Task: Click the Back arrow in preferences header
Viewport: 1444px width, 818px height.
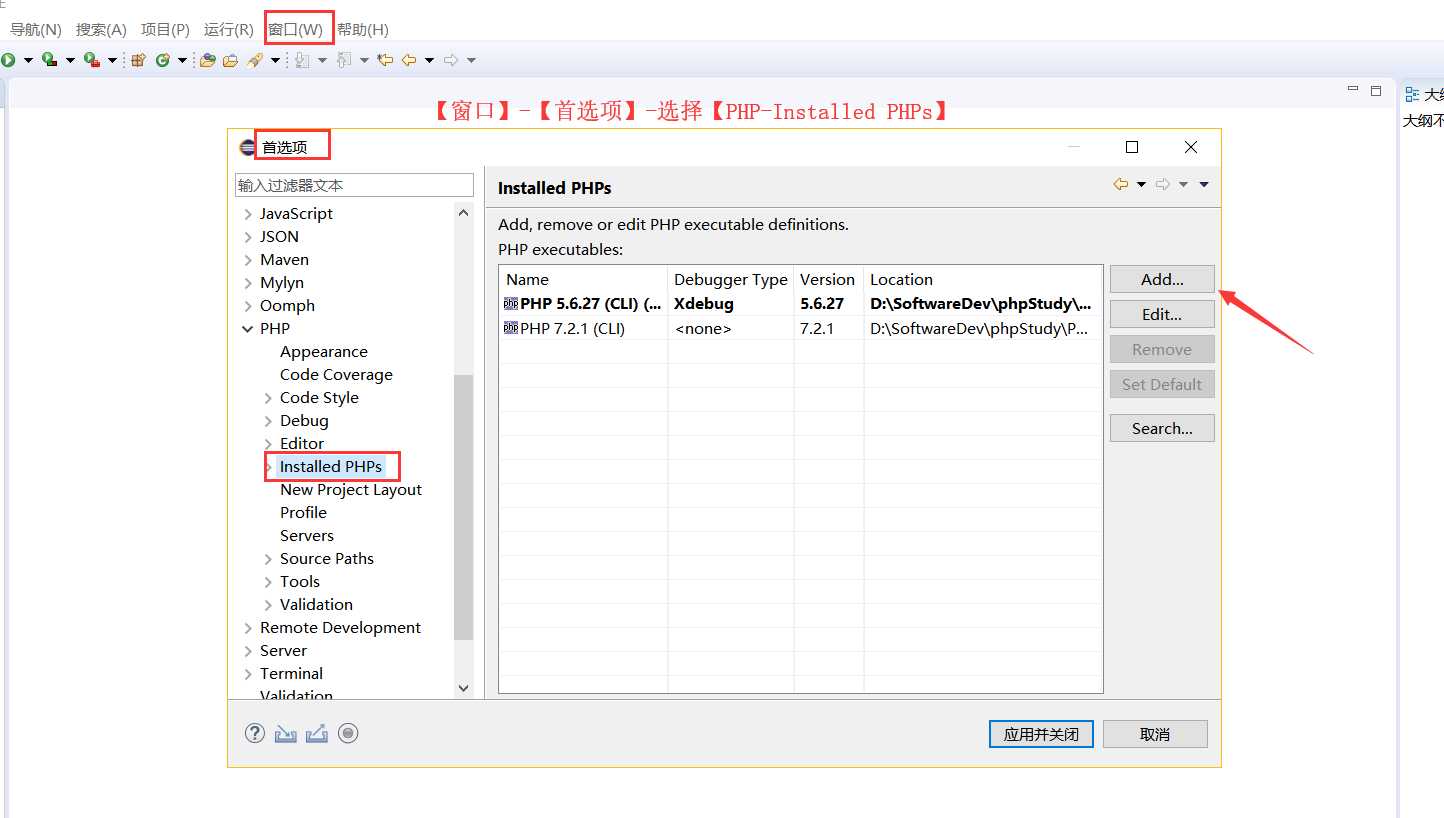Action: coord(1121,184)
